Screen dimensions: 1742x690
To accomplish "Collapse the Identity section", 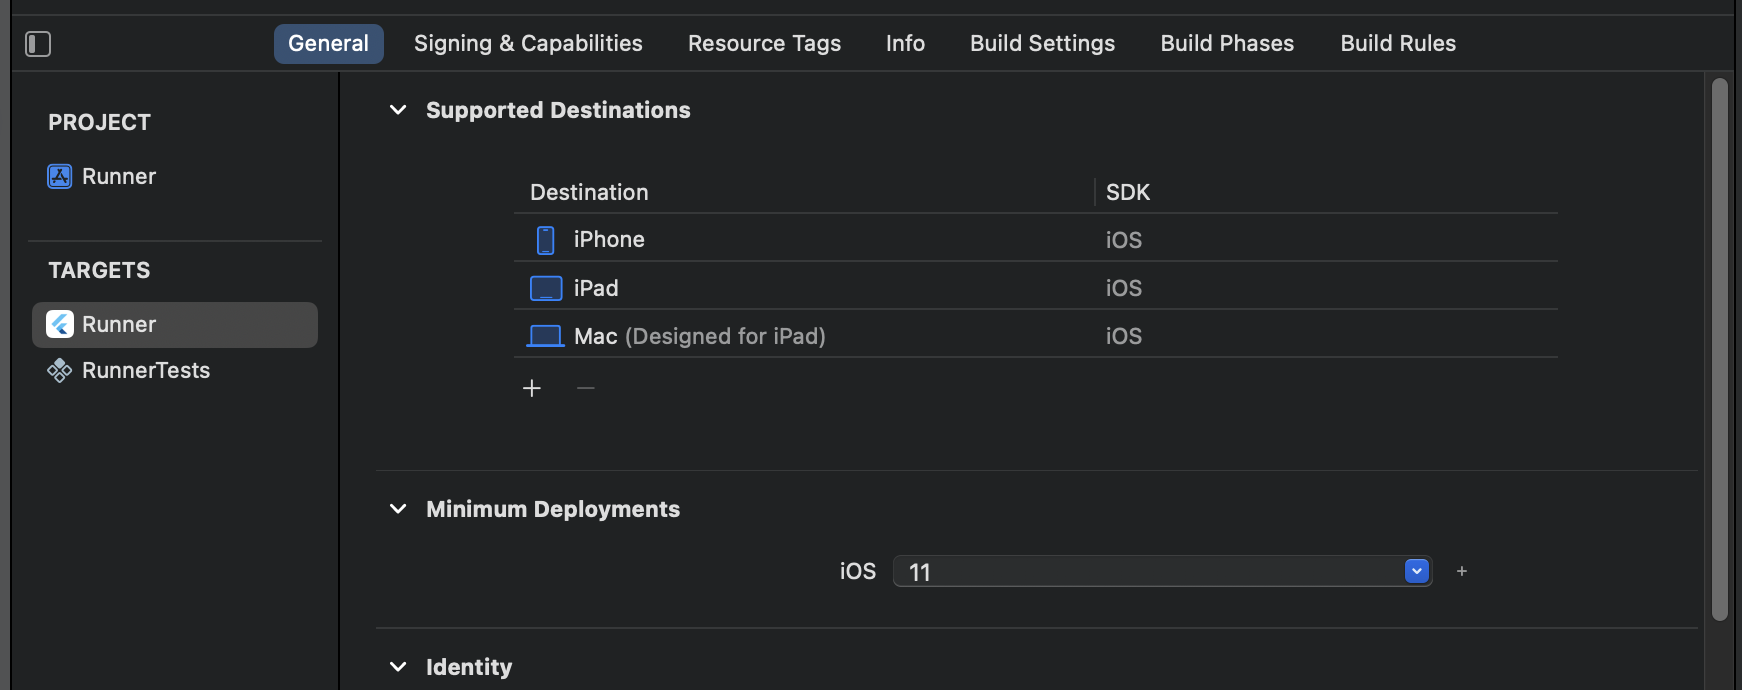I will point(398,667).
